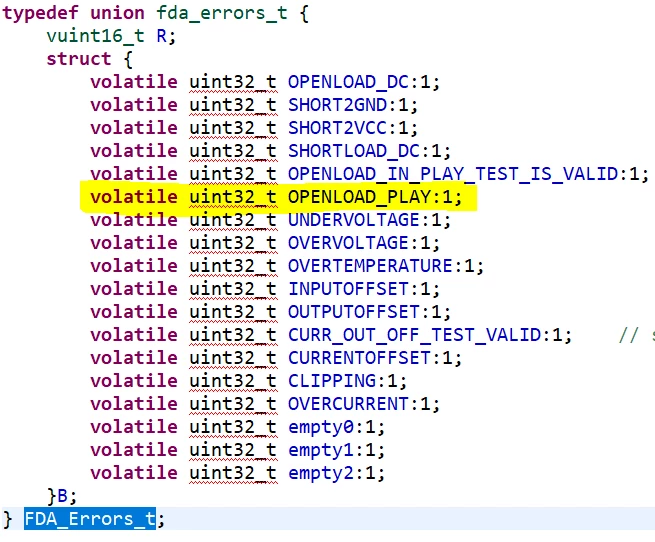Click uint32_t on the CLIPPING line
Screen dimensions: 655x542
click(x=233, y=381)
